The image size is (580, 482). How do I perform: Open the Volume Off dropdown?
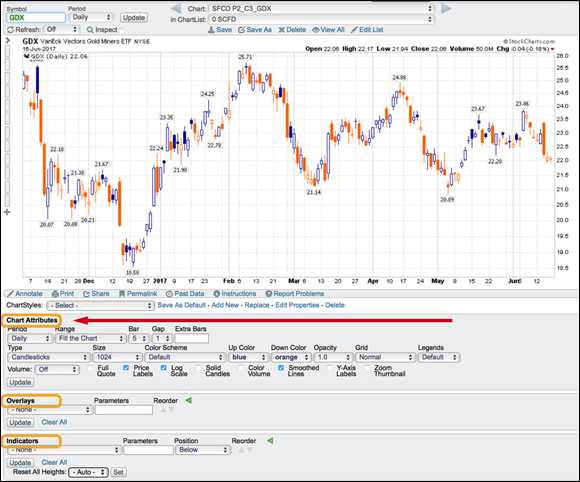(x=57, y=369)
